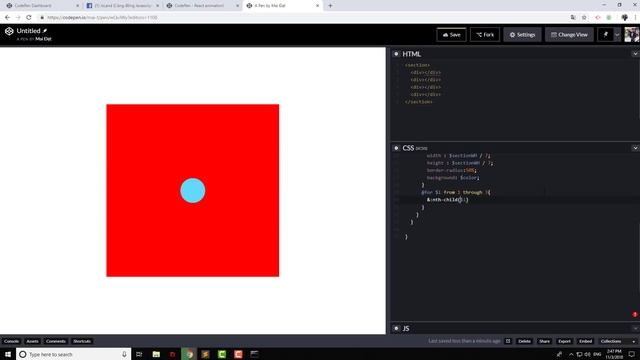This screenshot has height=360, width=640.
Task: Fork this pen
Action: 485,35
